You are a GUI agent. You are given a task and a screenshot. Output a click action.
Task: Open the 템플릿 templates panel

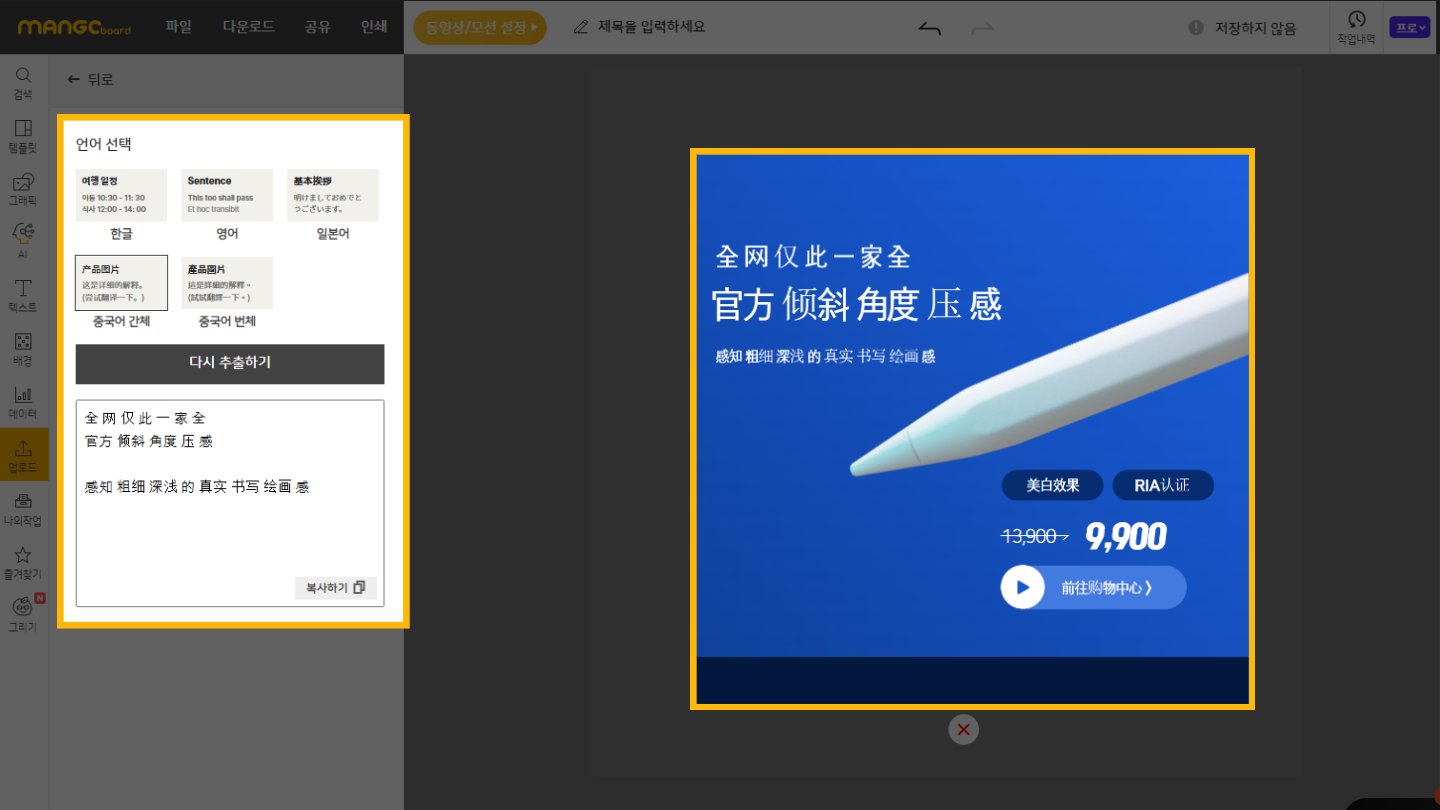coord(23,137)
